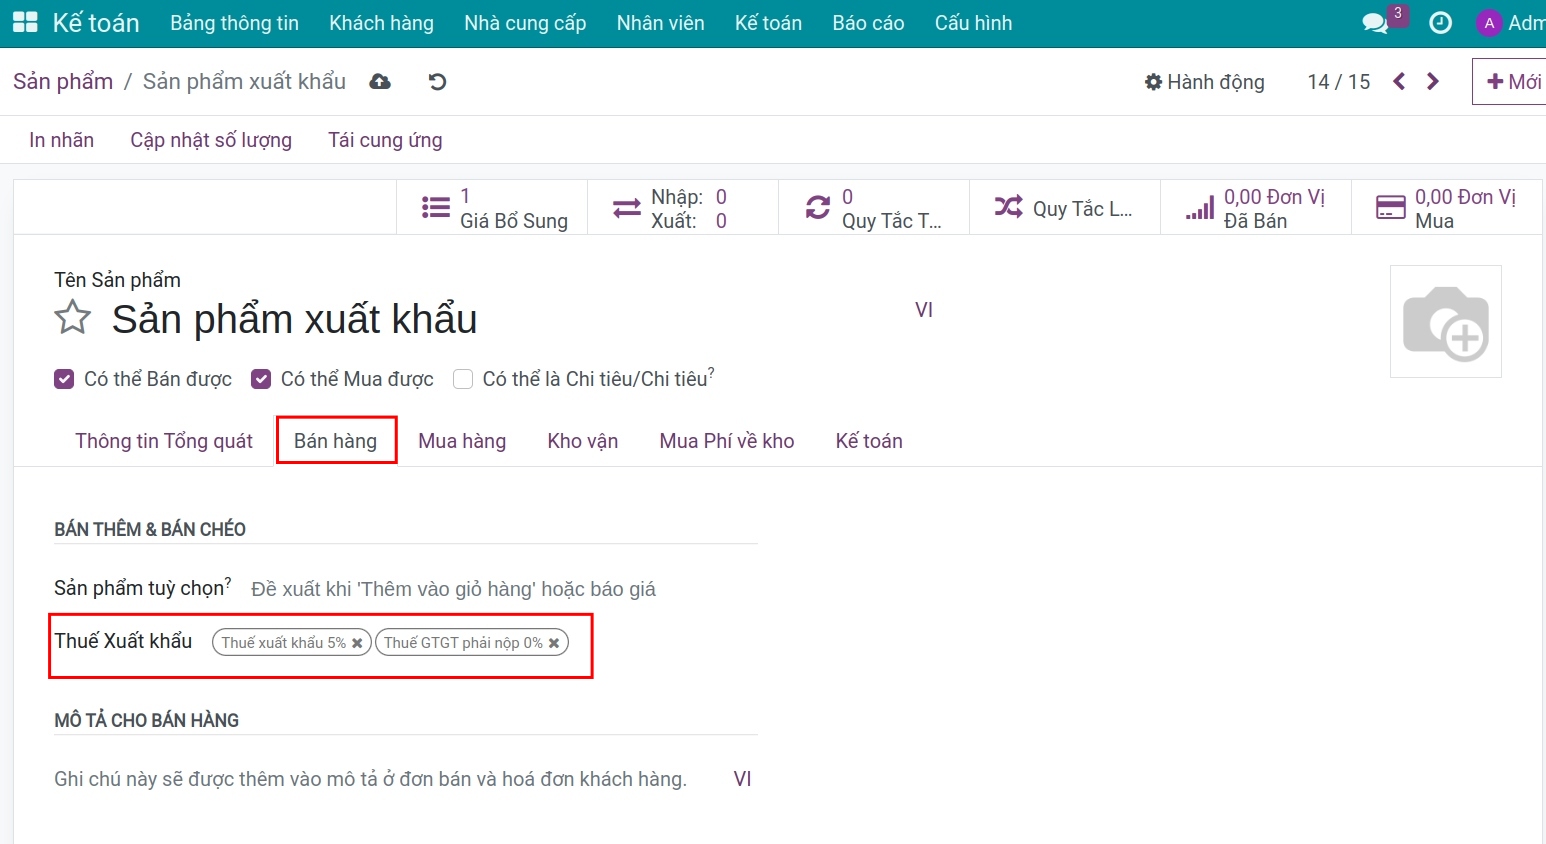The width and height of the screenshot is (1546, 844).
Task: Click the Sản phẩm tuỳ chọn input field
Action: (503, 589)
